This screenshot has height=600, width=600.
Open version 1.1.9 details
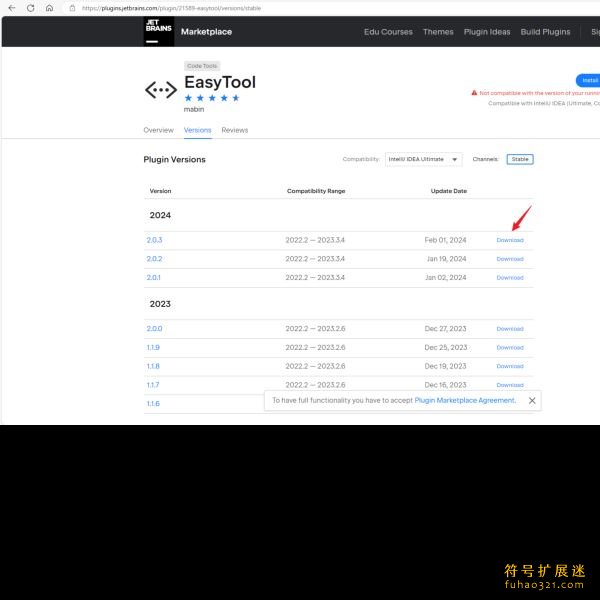click(153, 347)
